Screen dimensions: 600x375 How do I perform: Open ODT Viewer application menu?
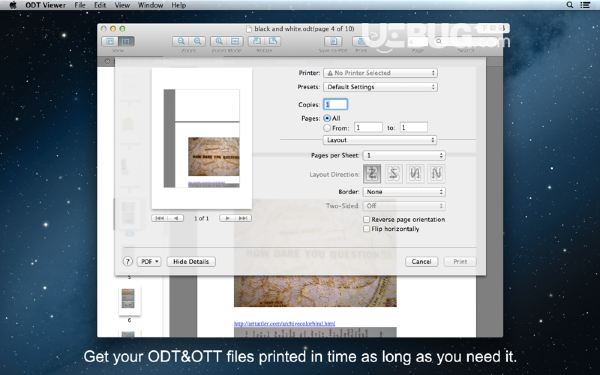coord(46,5)
